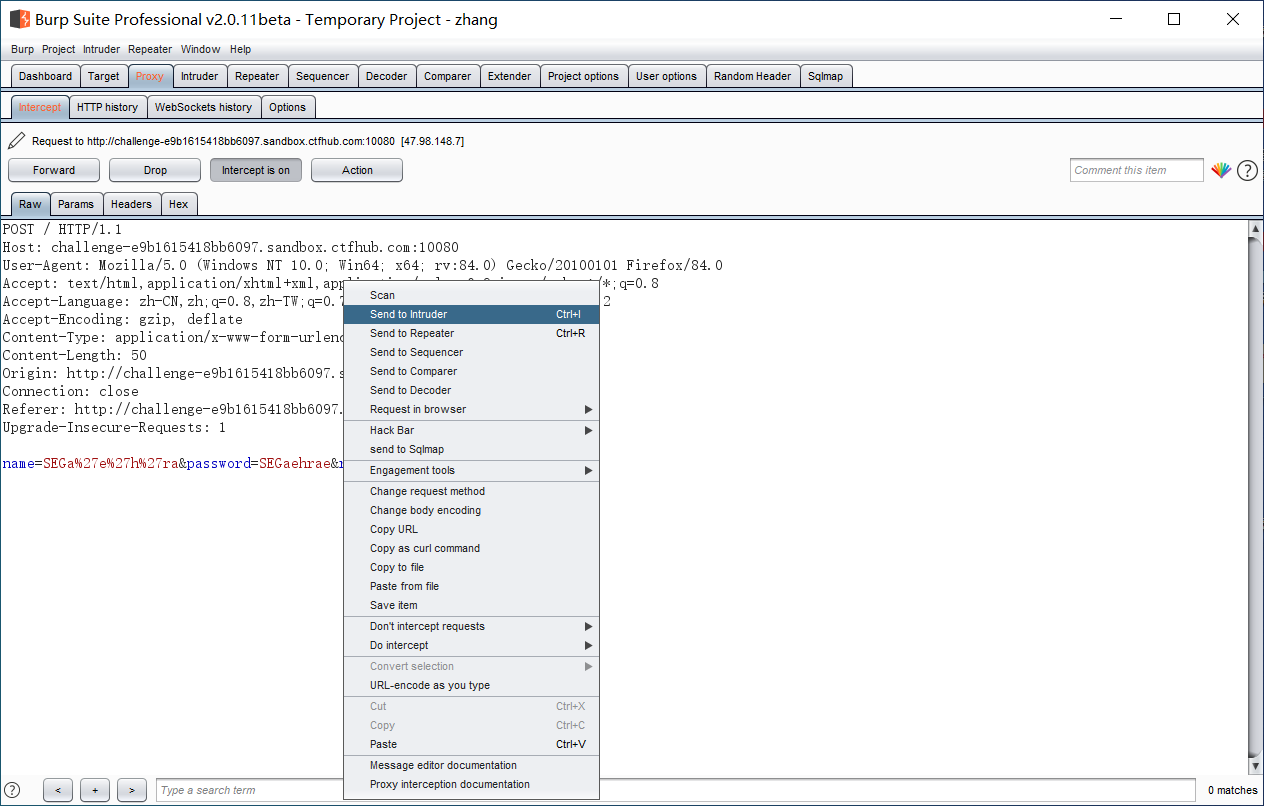
Task: Open the Help menu
Action: [x=240, y=49]
